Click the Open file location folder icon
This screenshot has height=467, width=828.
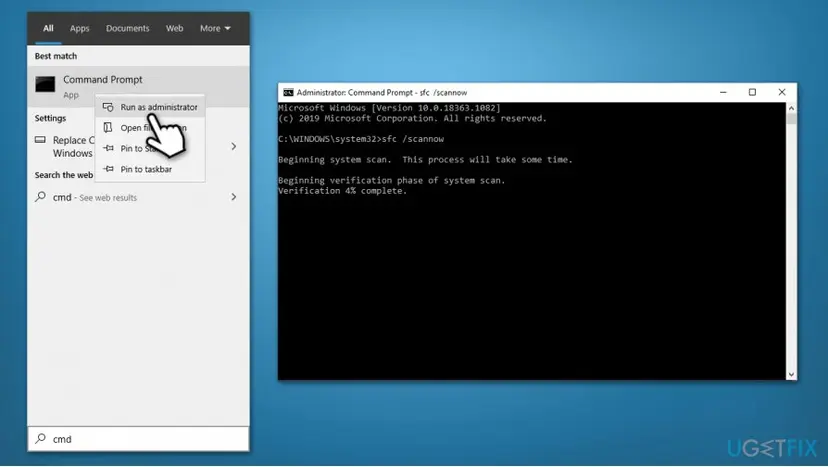click(x=108, y=128)
